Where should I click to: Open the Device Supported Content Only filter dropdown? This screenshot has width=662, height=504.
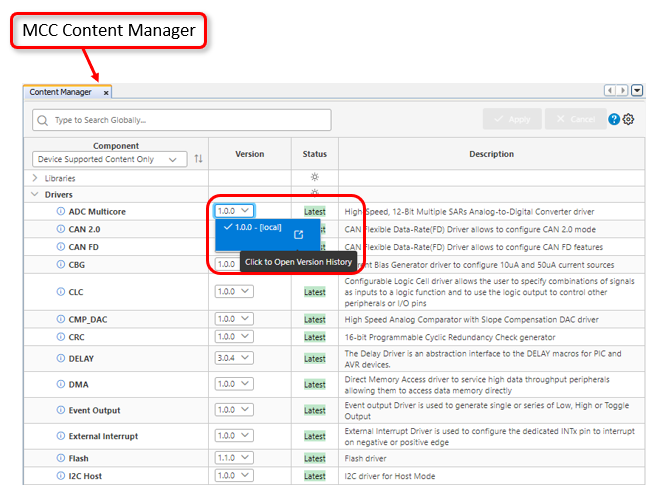(109, 159)
